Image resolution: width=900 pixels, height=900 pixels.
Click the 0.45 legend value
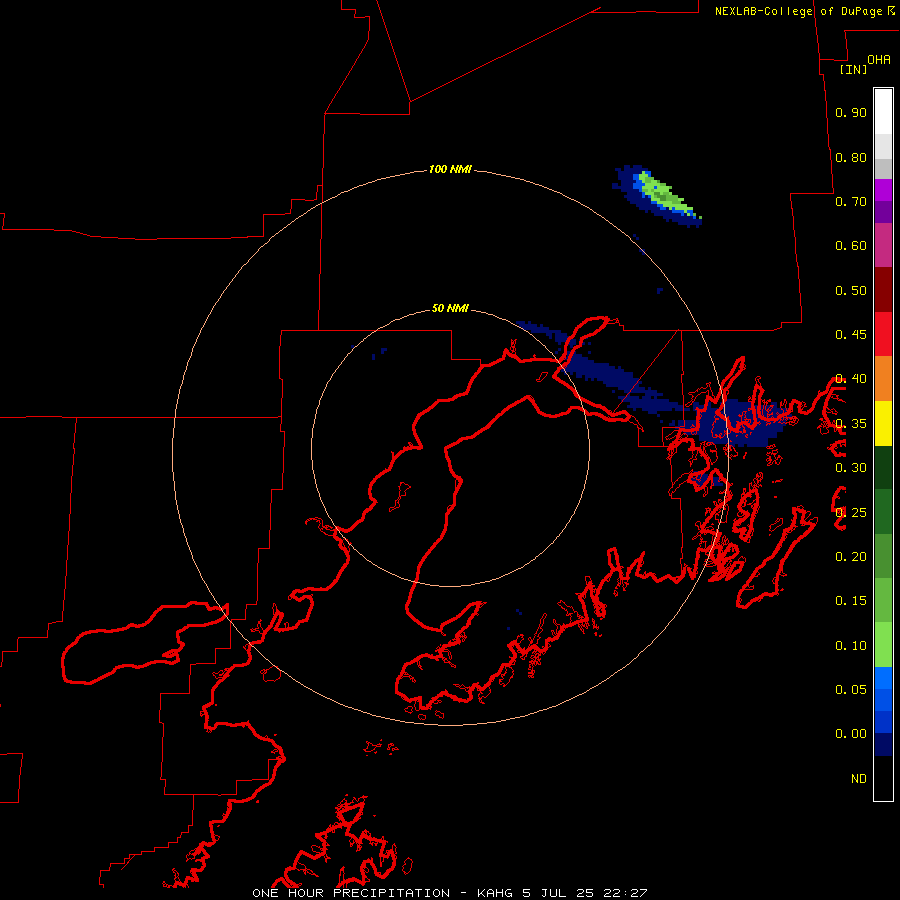click(x=851, y=335)
